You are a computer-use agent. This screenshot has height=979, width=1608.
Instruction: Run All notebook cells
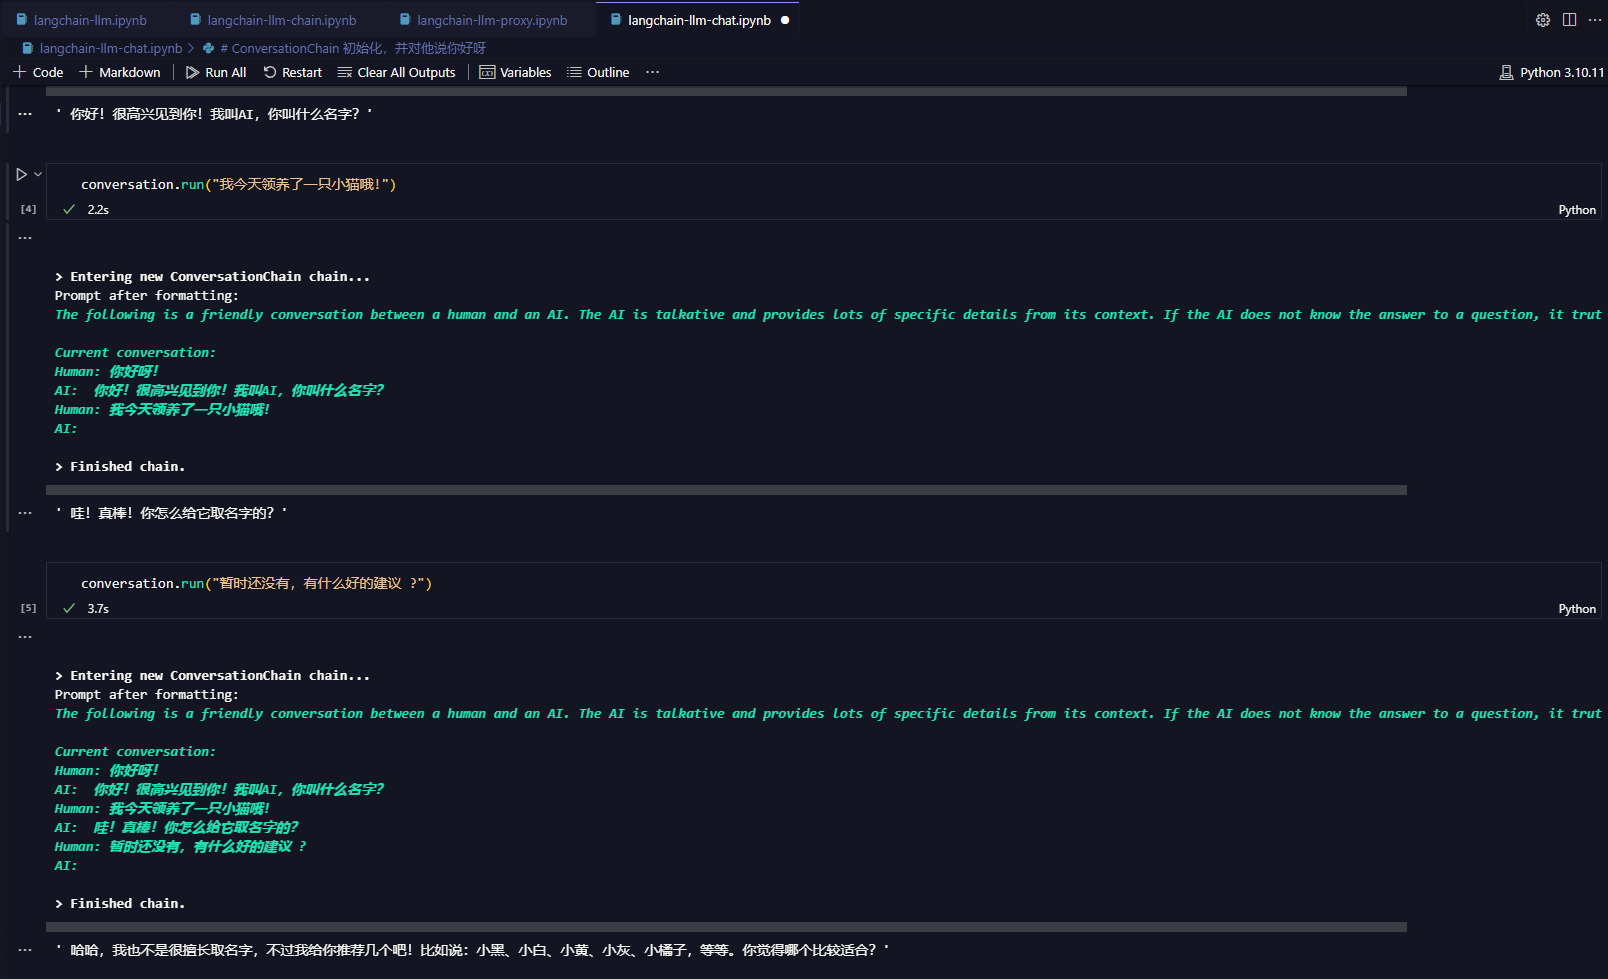click(x=216, y=72)
